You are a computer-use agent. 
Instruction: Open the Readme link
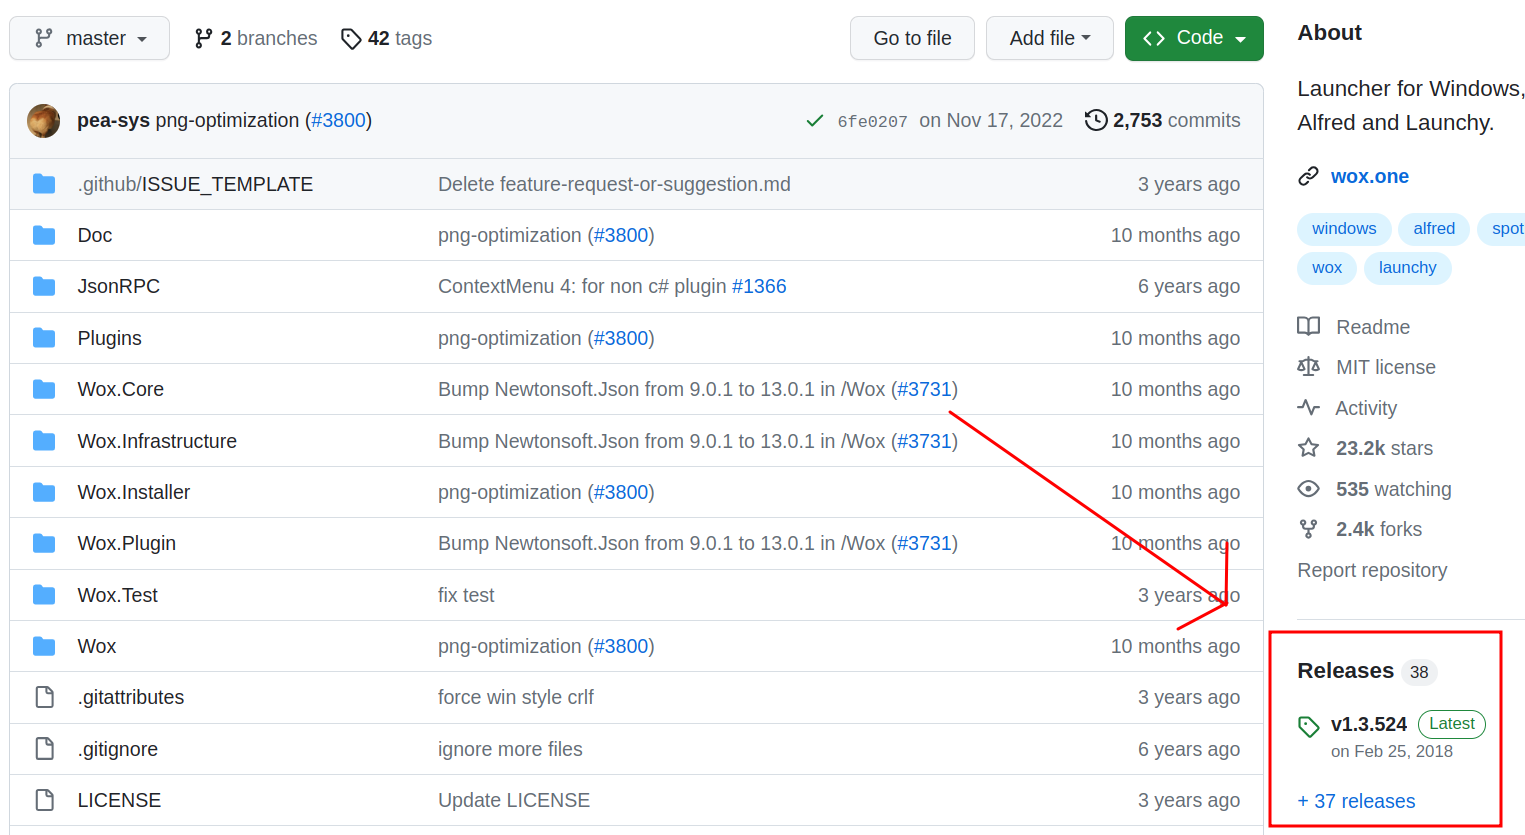1373,327
